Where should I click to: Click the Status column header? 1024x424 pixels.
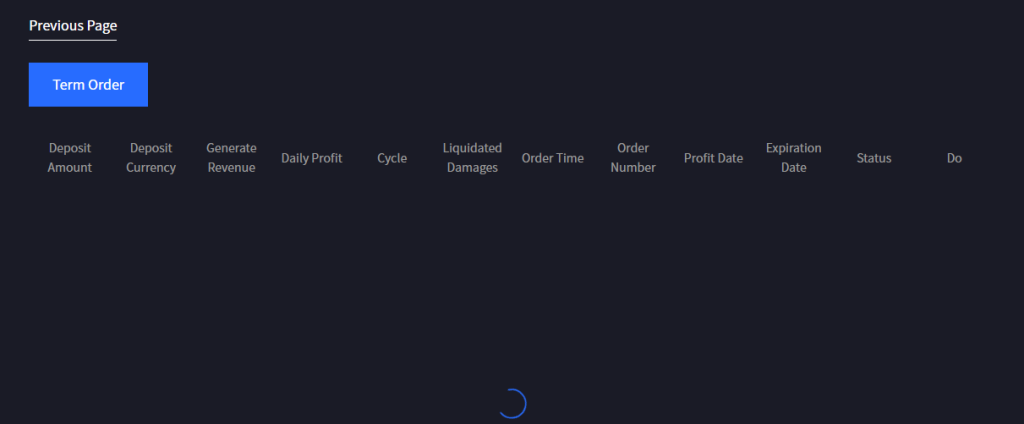(x=874, y=158)
